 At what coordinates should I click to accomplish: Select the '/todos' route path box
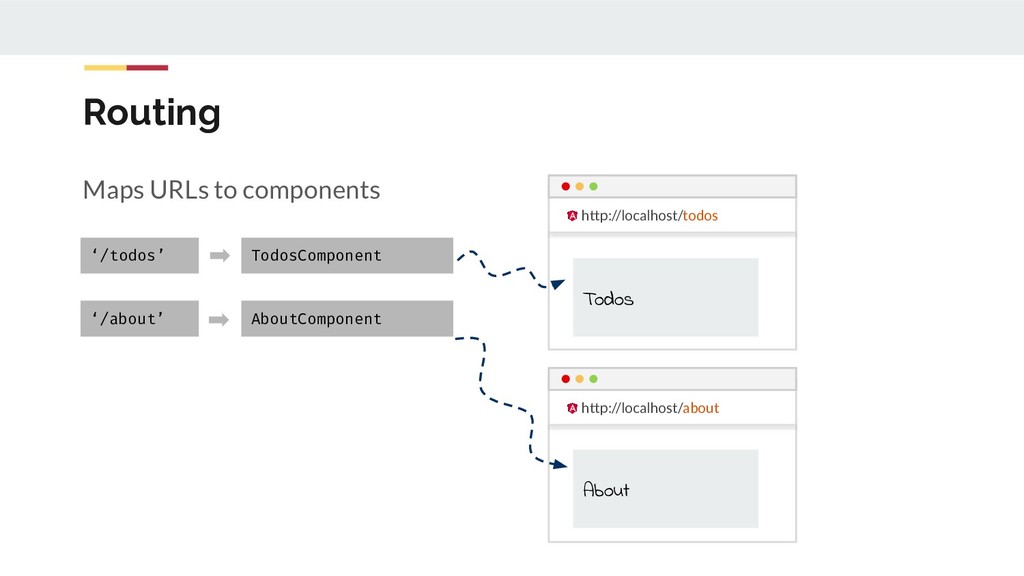point(139,256)
